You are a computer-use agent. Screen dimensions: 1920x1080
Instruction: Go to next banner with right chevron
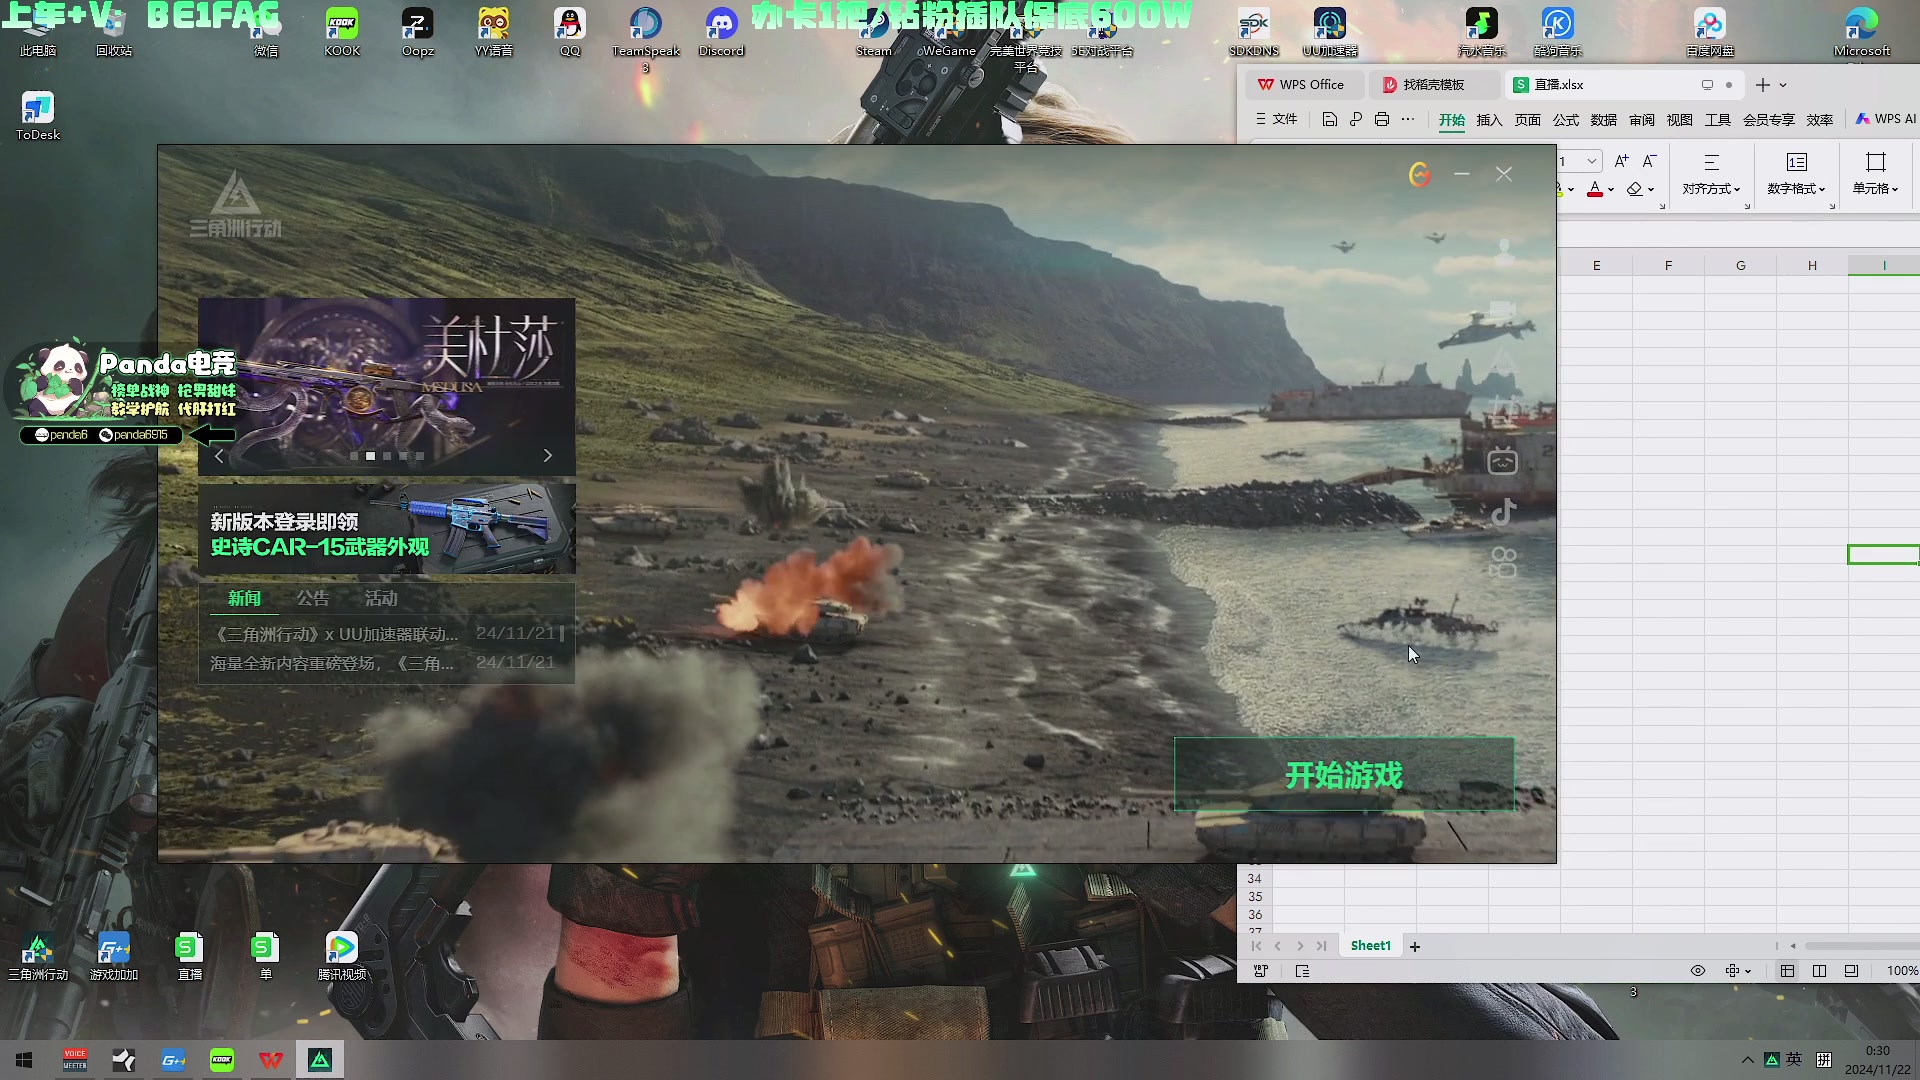[x=547, y=456]
